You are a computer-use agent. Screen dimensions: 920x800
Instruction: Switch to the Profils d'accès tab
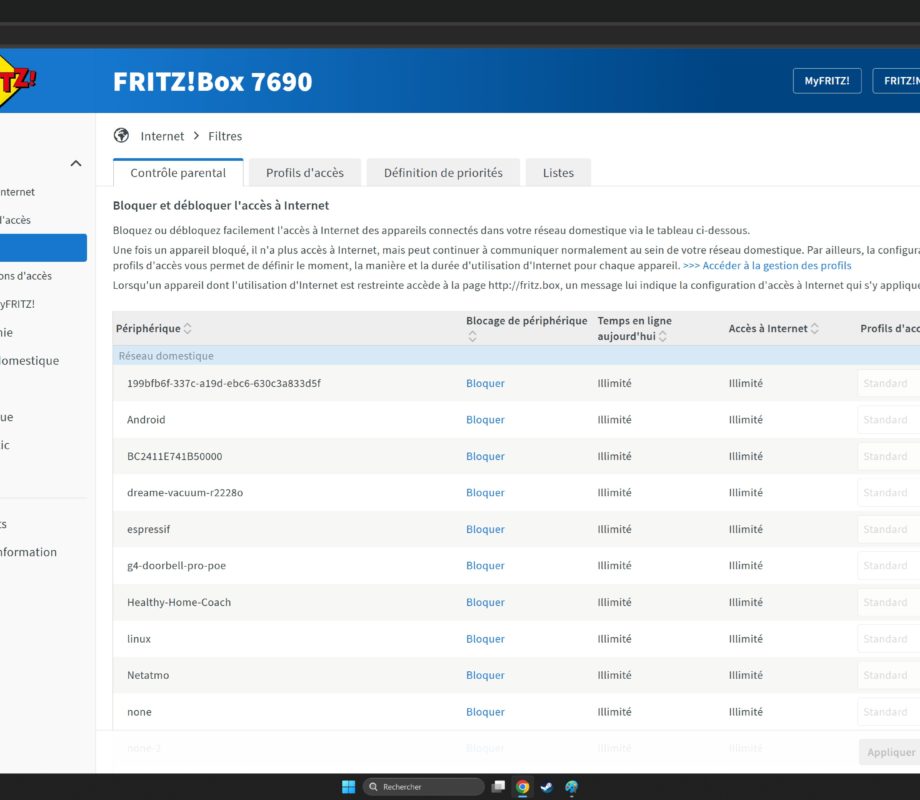click(305, 173)
